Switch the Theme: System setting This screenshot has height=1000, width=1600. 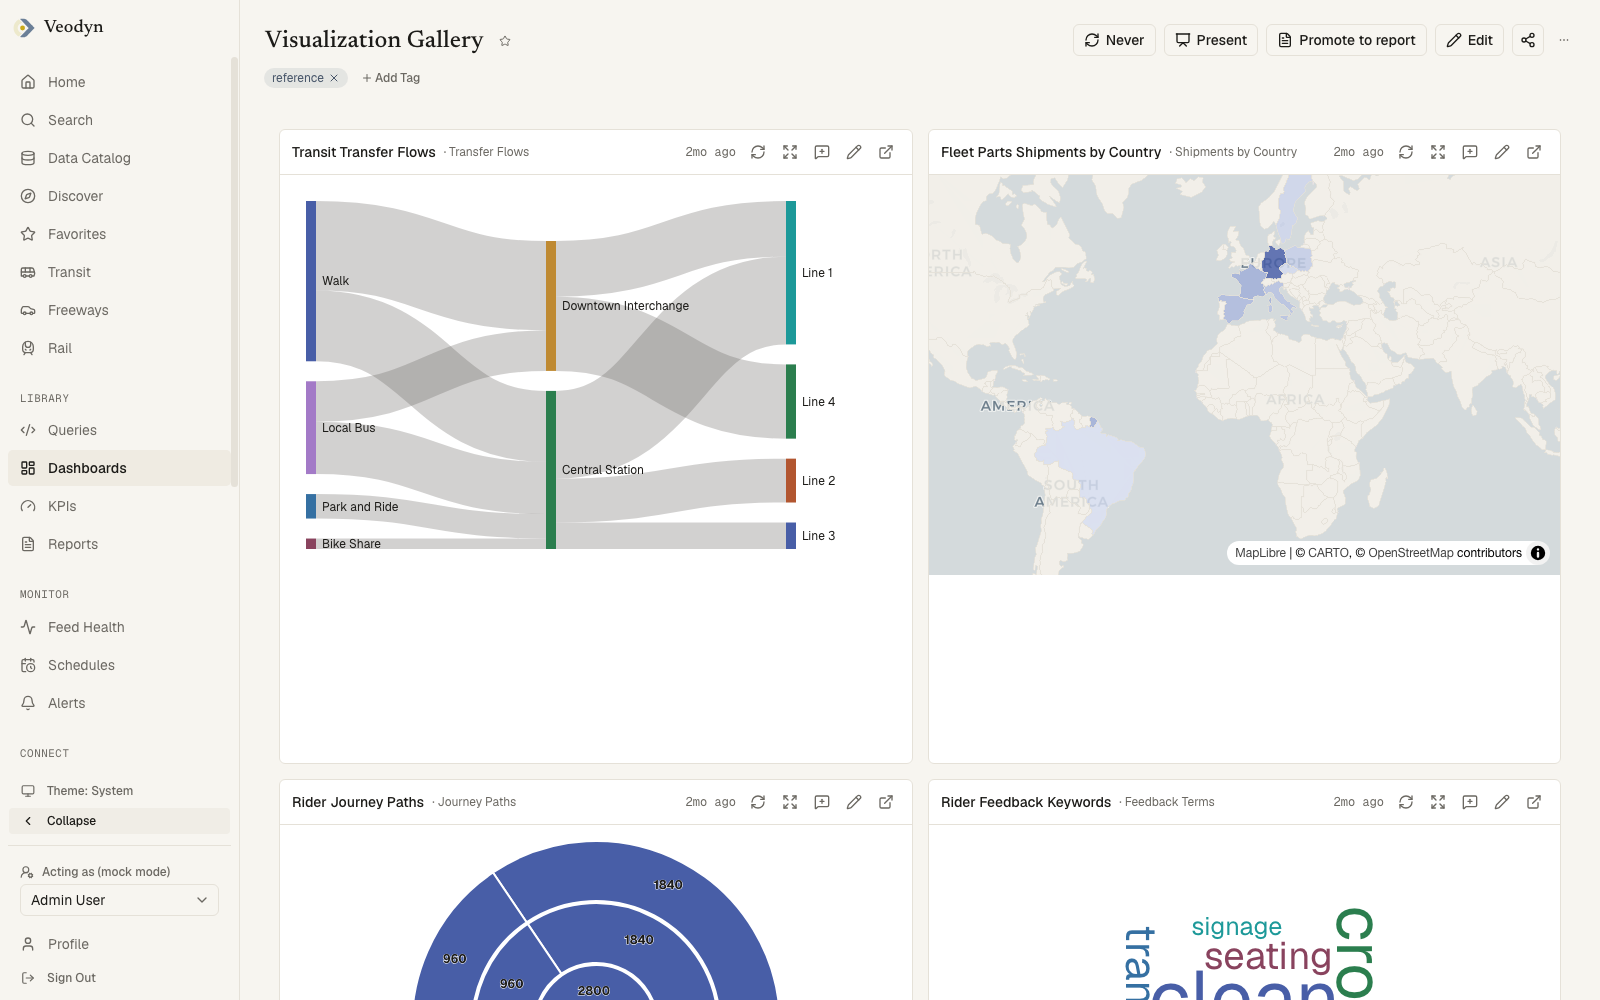(119, 790)
